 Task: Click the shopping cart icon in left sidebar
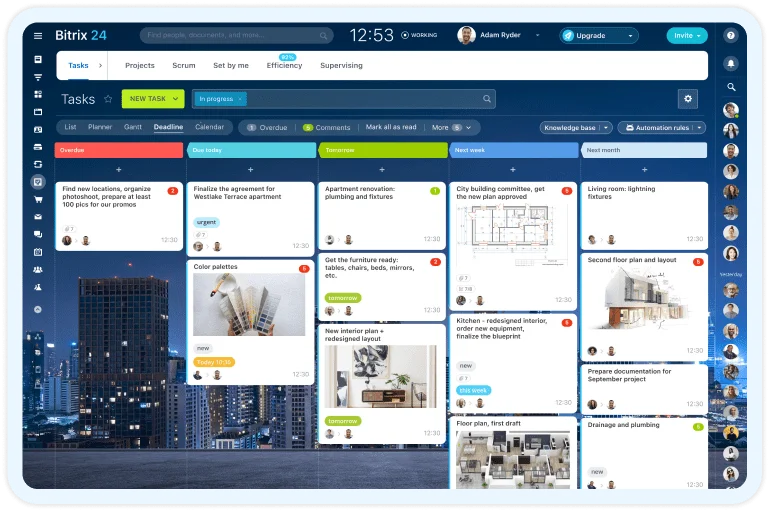click(x=38, y=199)
